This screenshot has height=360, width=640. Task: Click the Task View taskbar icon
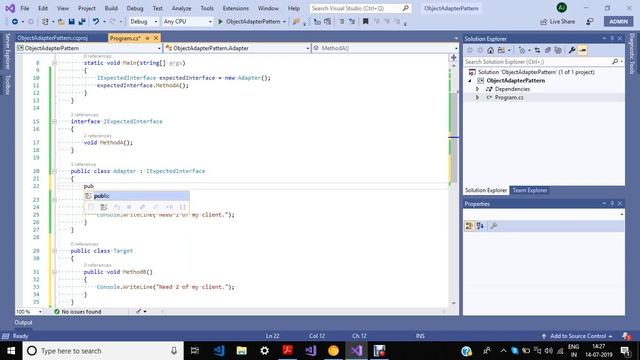tap(195, 351)
